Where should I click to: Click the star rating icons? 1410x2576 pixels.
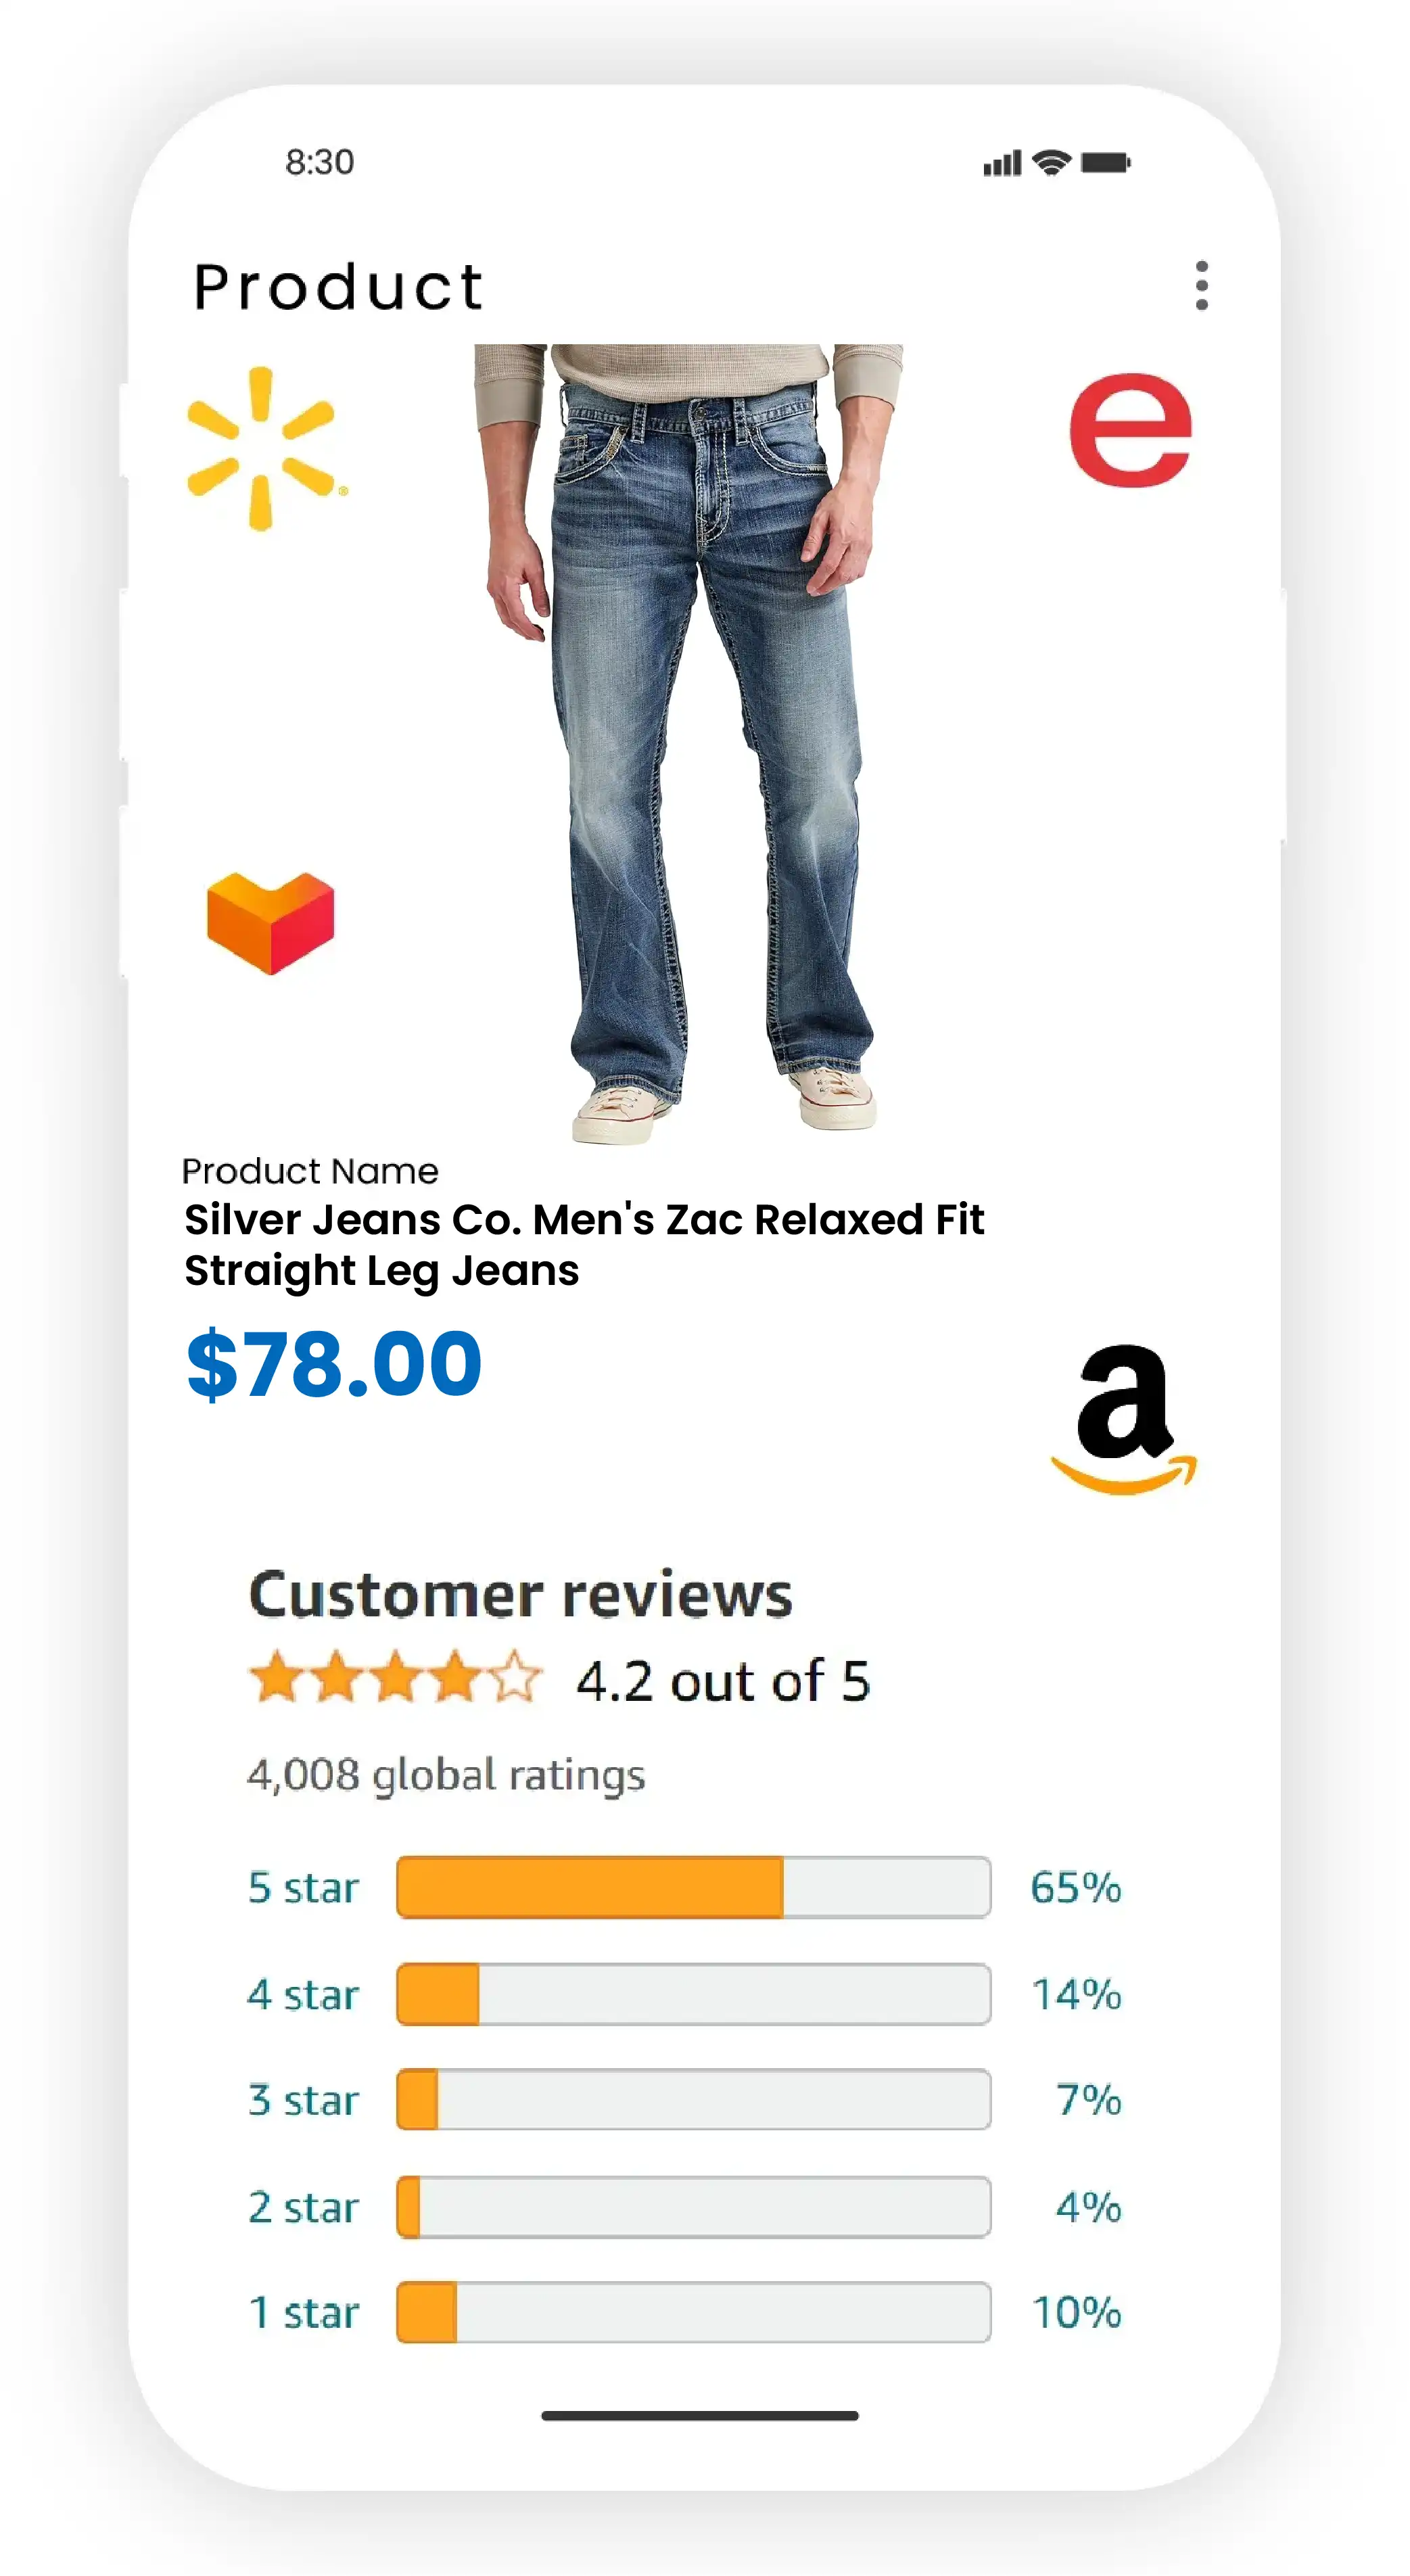[395, 1677]
